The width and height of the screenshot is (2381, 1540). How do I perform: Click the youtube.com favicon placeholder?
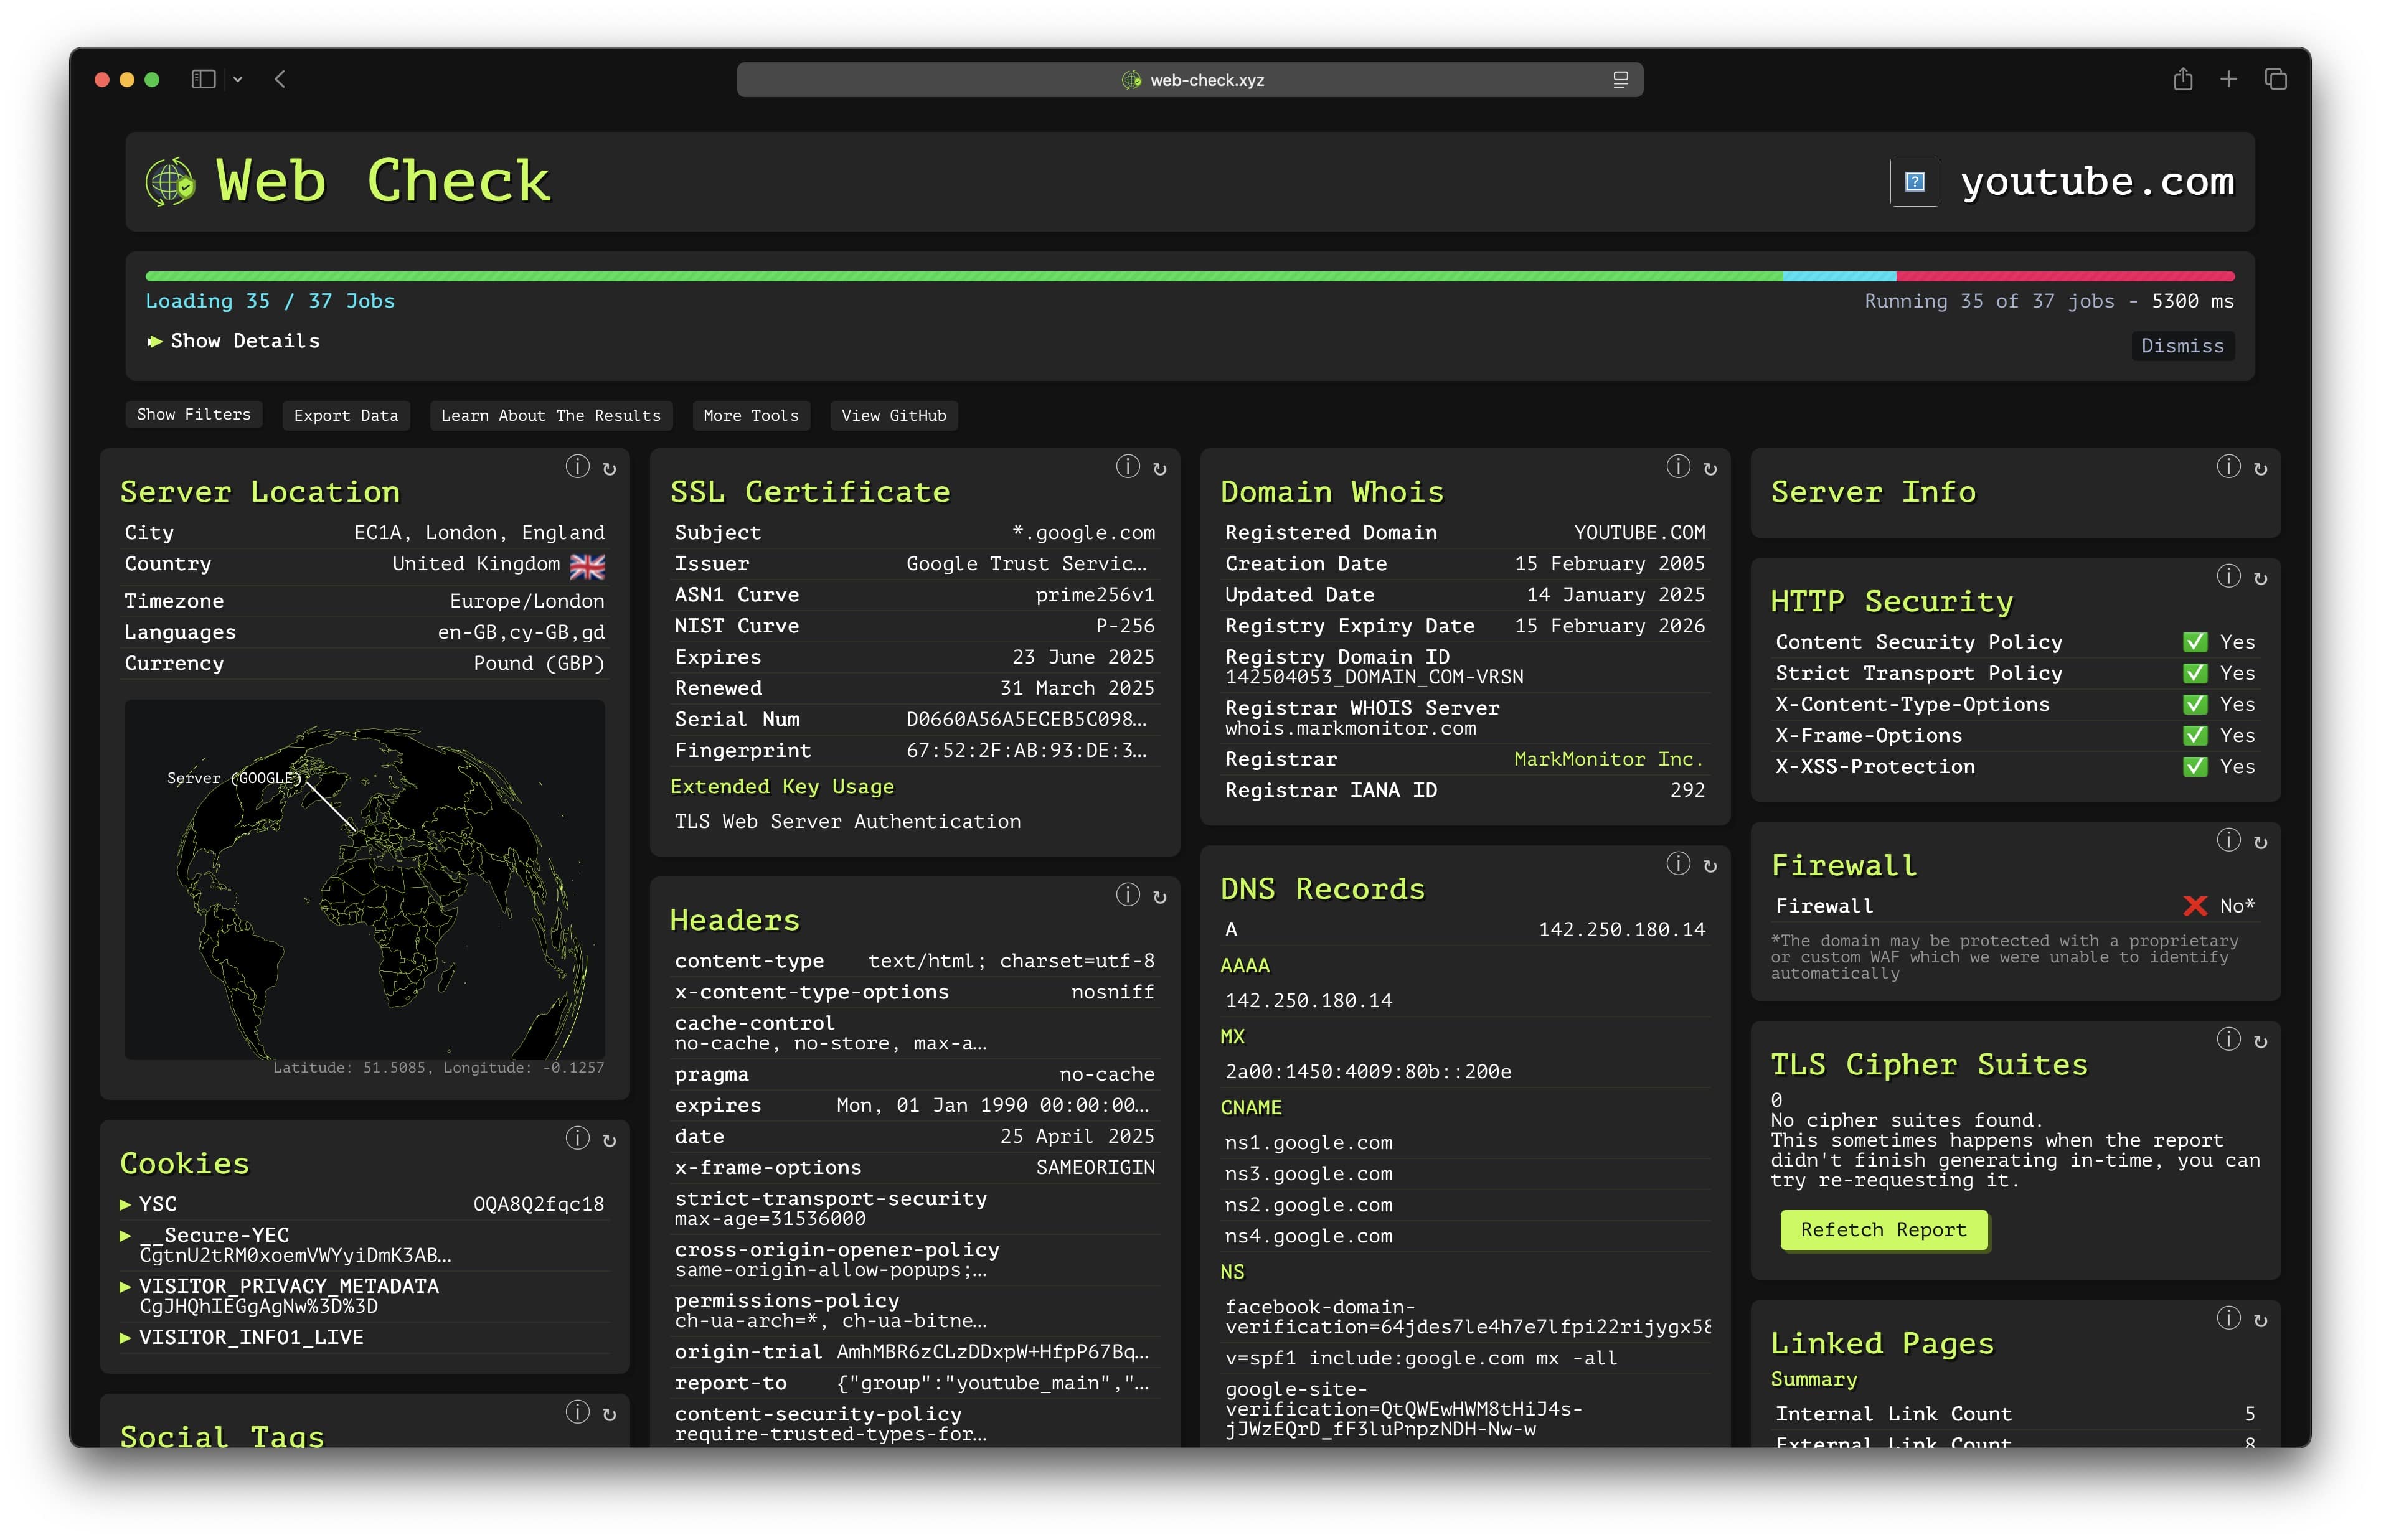(1914, 182)
